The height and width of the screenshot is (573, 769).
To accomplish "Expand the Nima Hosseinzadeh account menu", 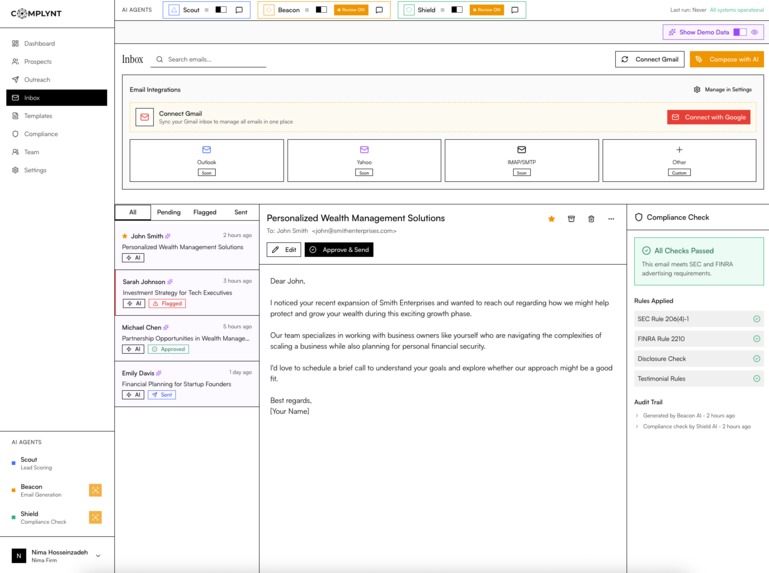I will 56,556.
